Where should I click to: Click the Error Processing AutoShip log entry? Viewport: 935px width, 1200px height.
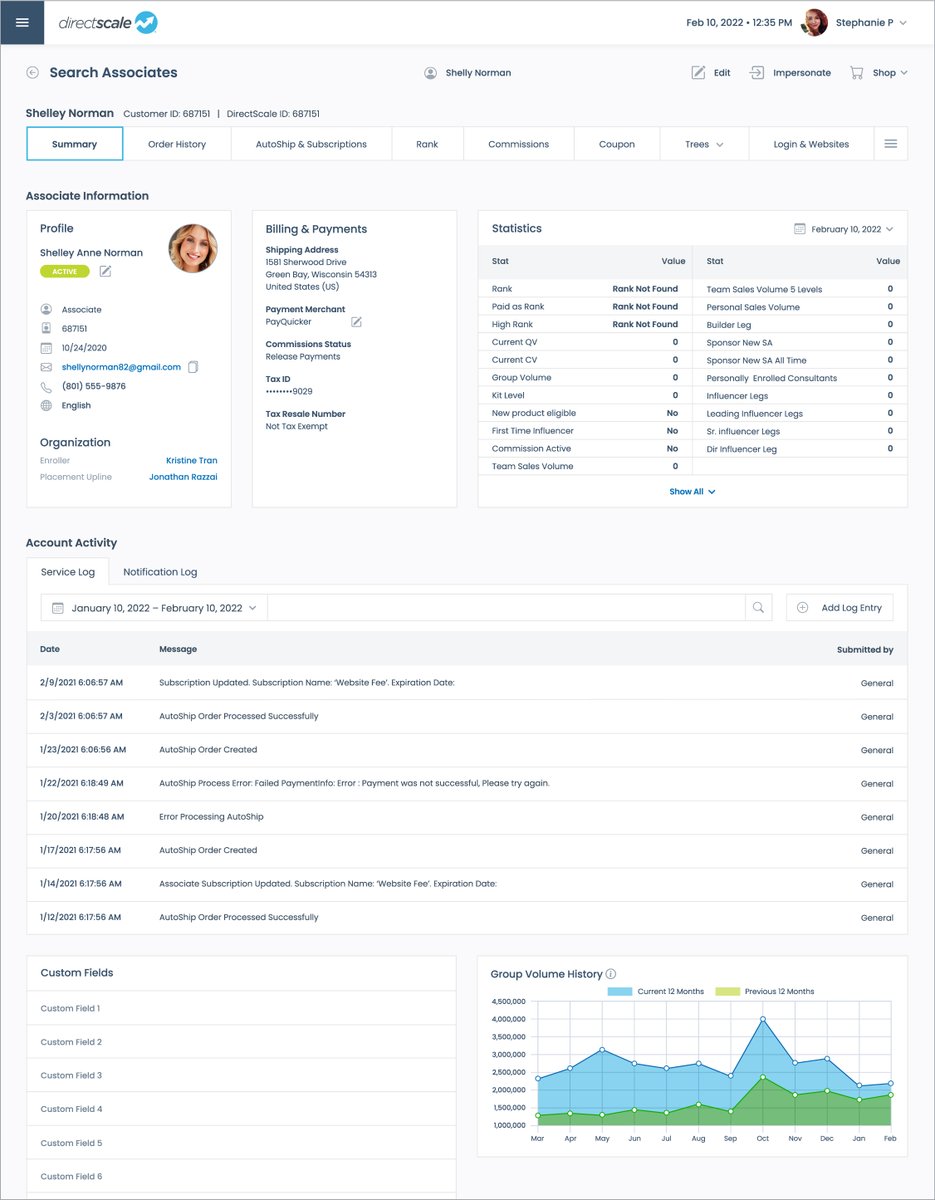(x=211, y=817)
